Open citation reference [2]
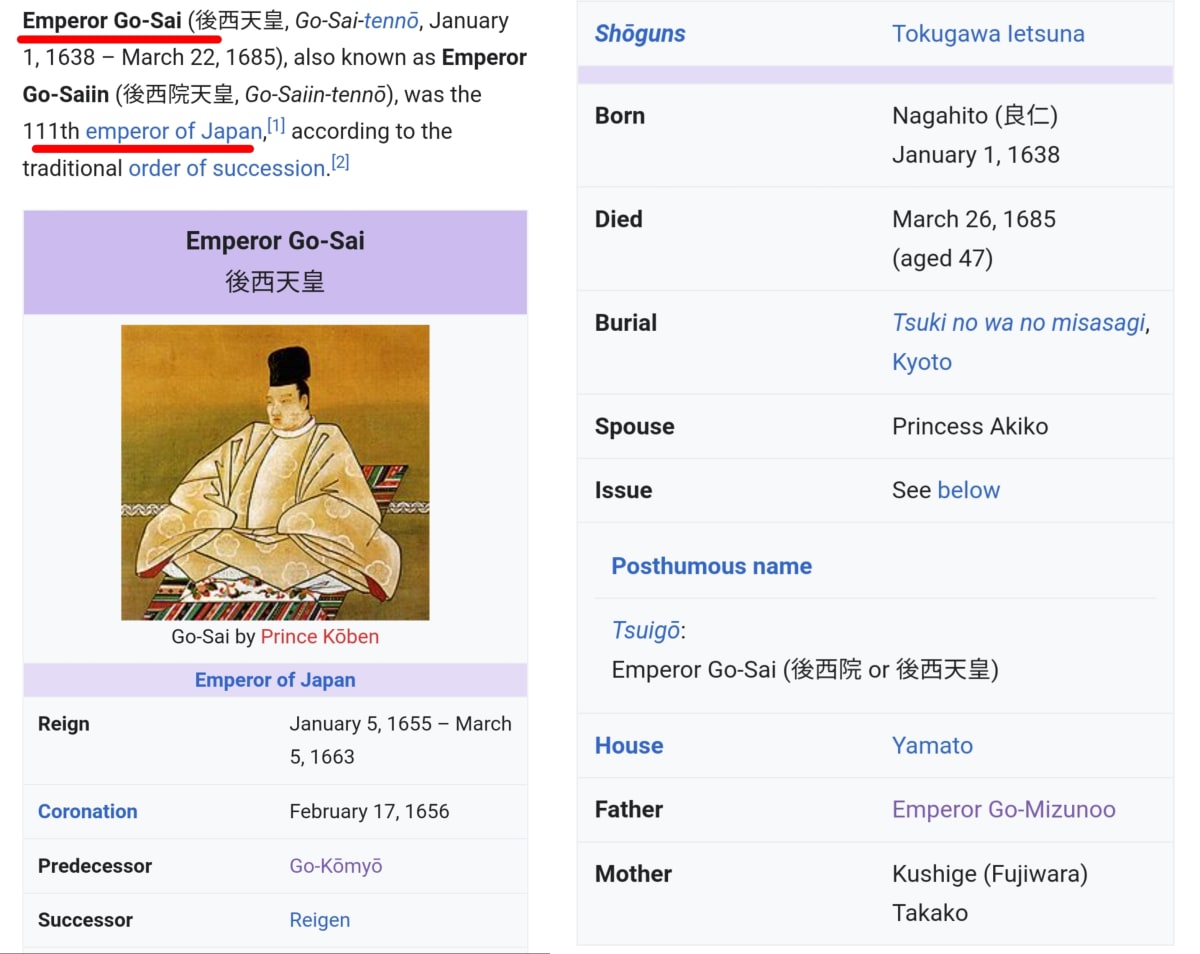Image resolution: width=1200 pixels, height=954 pixels. click(340, 162)
